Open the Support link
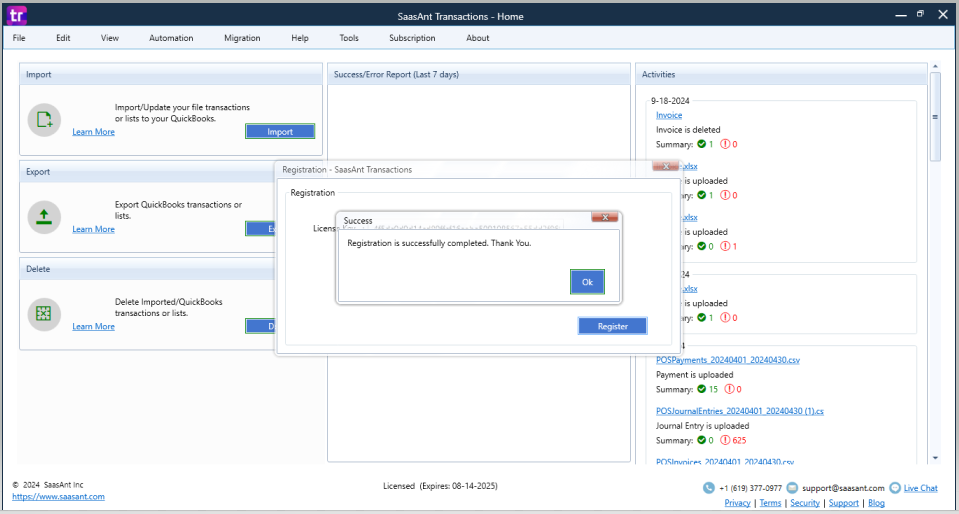 pyautogui.click(x=844, y=502)
